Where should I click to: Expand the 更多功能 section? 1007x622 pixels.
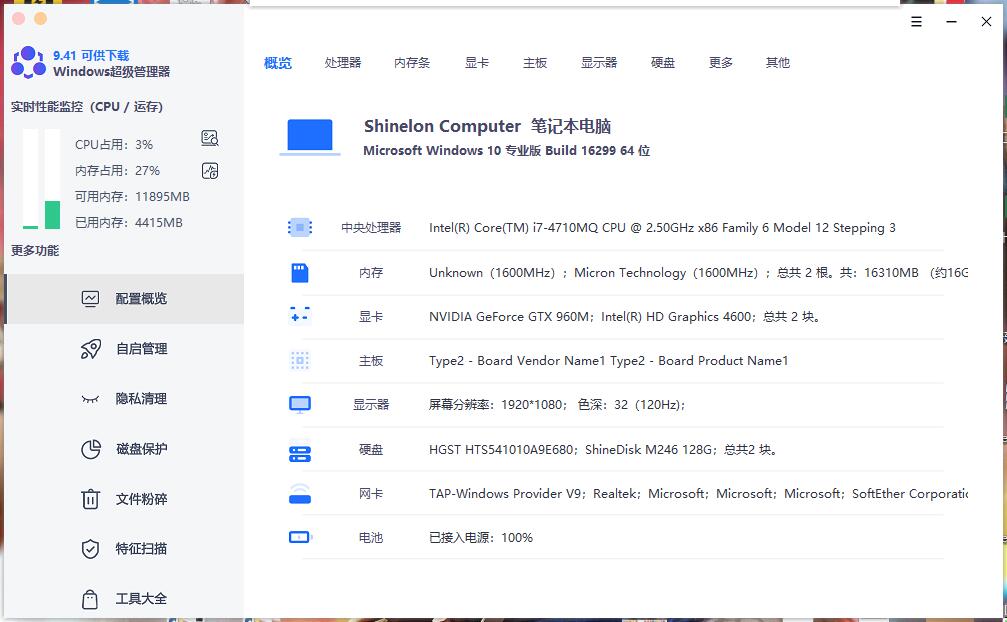click(35, 251)
